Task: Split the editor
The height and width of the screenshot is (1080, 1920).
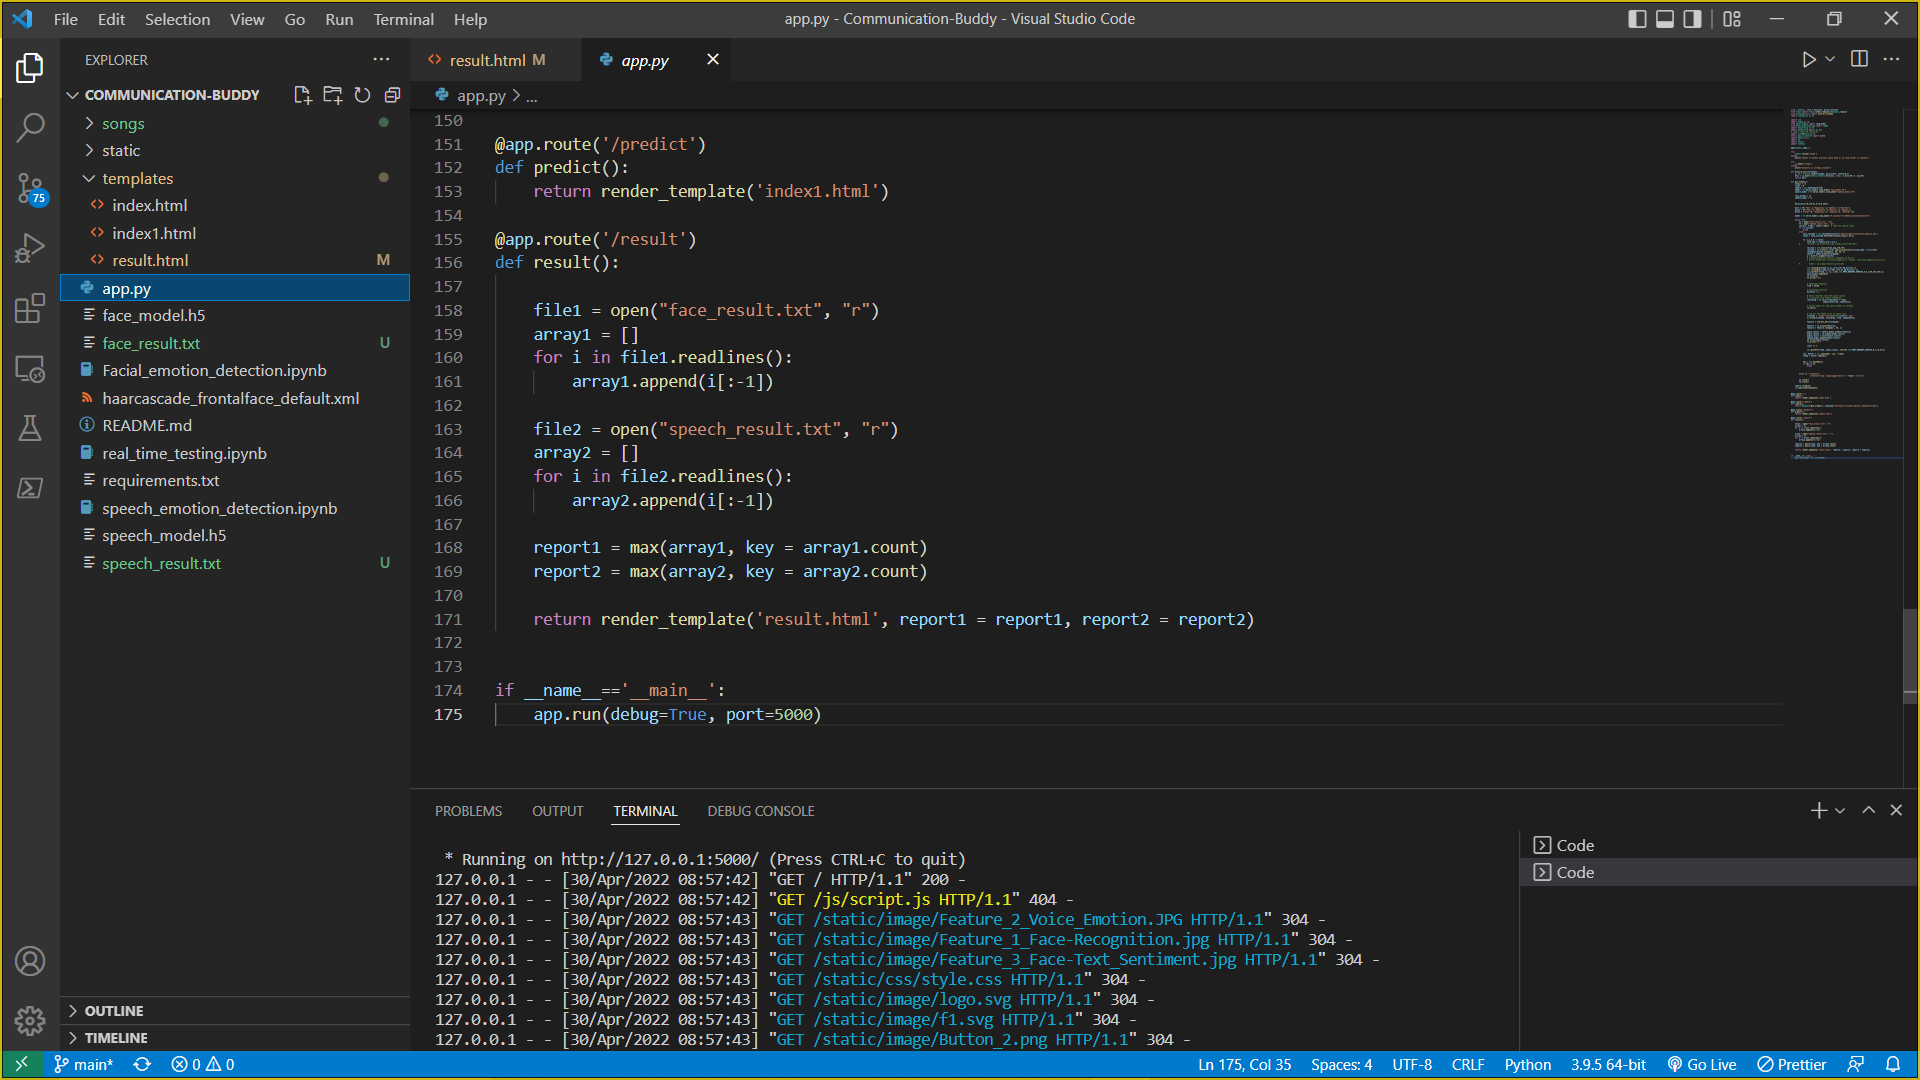Action: pyautogui.click(x=1859, y=59)
